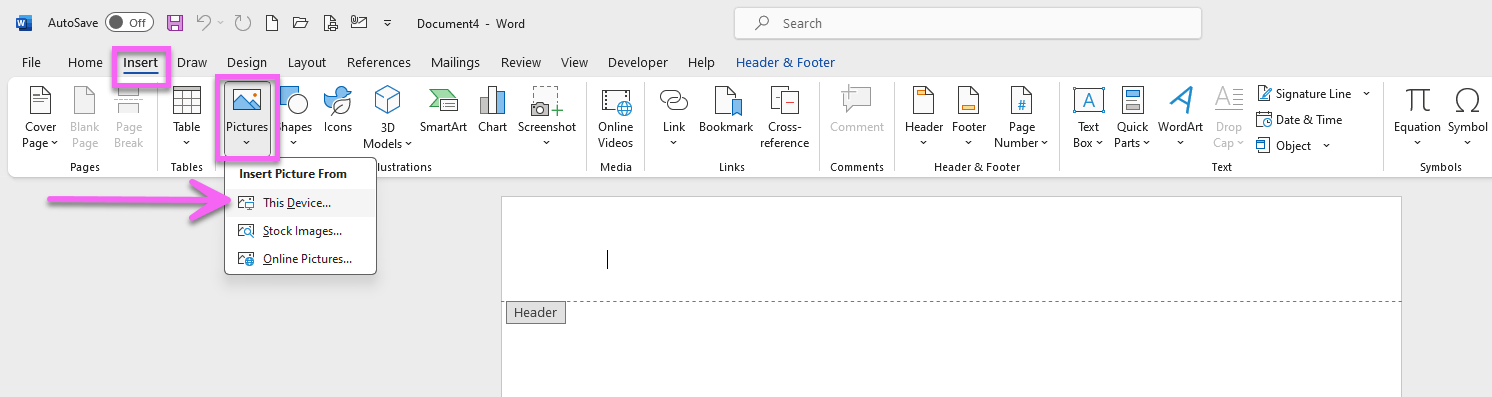Switch to the Draw tab
The height and width of the screenshot is (397, 1492).
pos(192,62)
